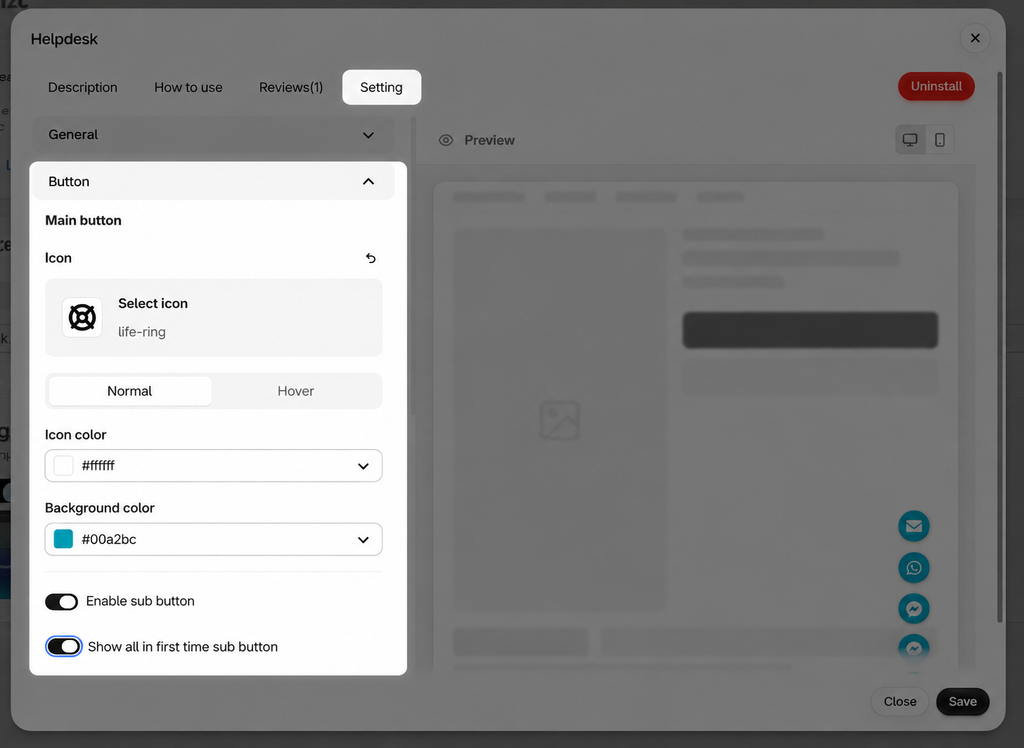The image size is (1024, 748).
Task: Collapse the Button section
Action: (214, 182)
